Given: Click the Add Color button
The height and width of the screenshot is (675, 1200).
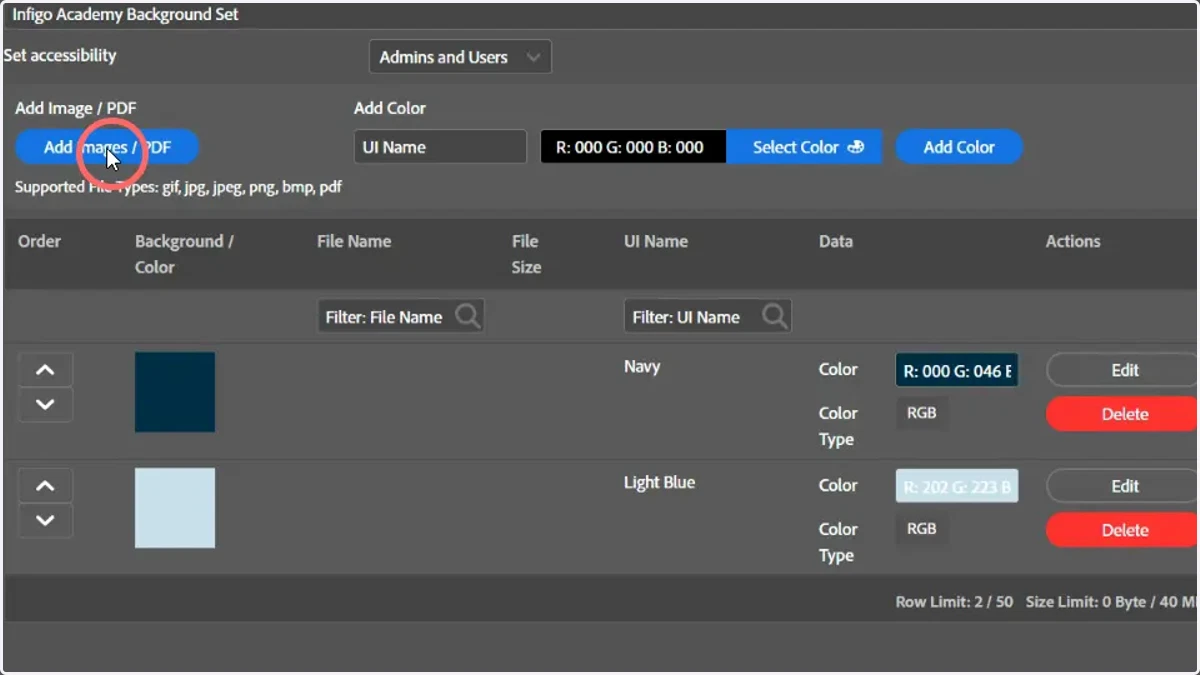Looking at the screenshot, I should [959, 147].
